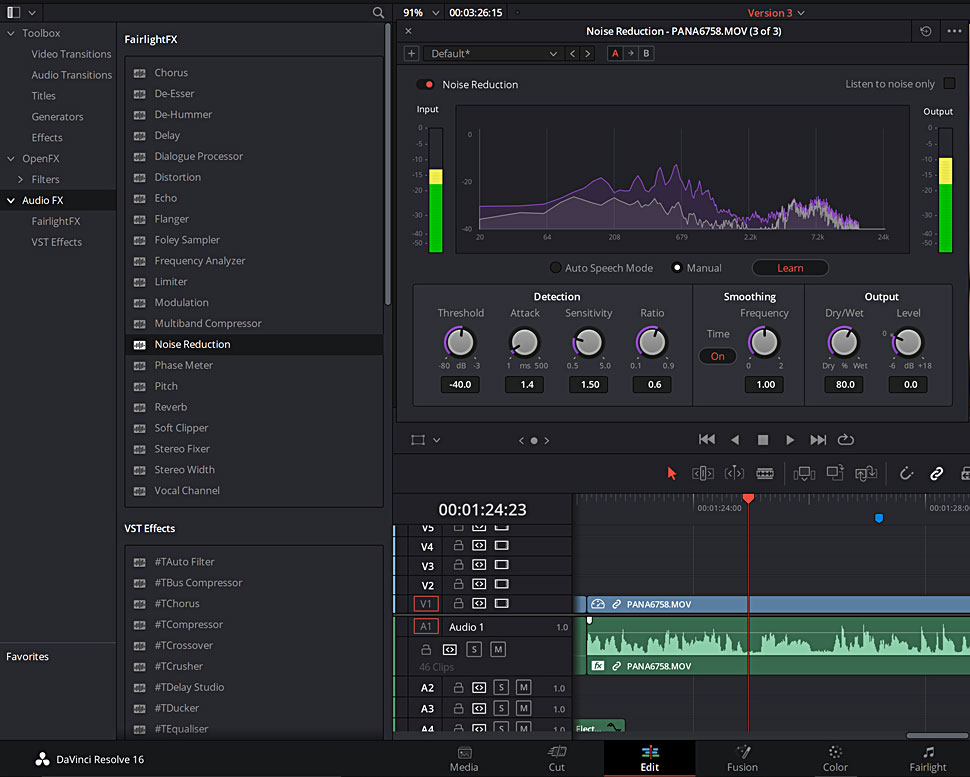Click the Insert Clip tool
The image size is (970, 777).
pyautogui.click(x=804, y=473)
